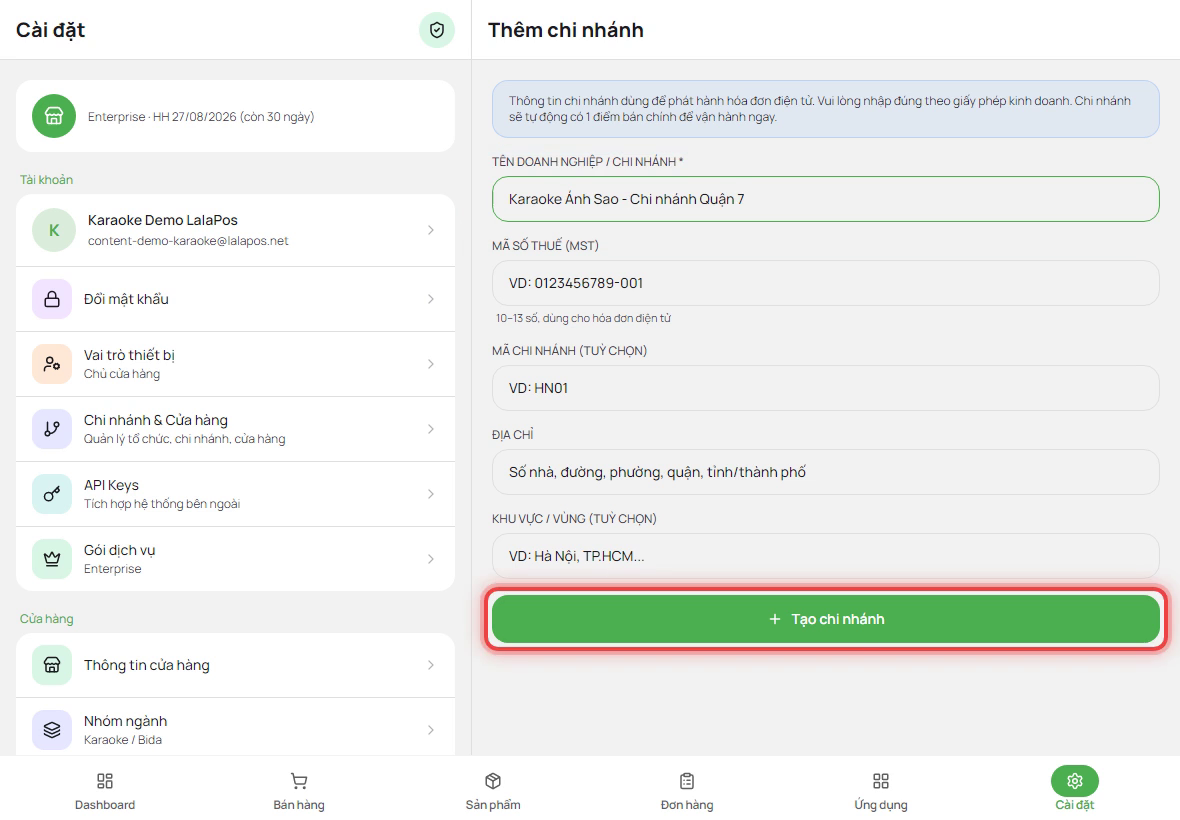Click the green store icon in Enterprise card
This screenshot has width=1180, height=820.
click(54, 116)
